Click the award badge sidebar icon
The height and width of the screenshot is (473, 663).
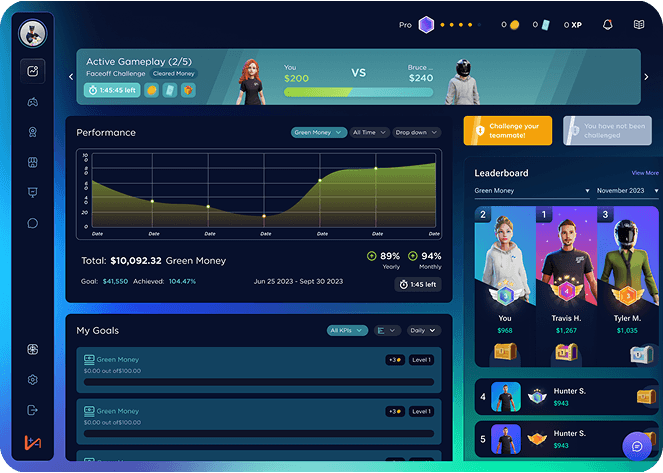tap(33, 132)
